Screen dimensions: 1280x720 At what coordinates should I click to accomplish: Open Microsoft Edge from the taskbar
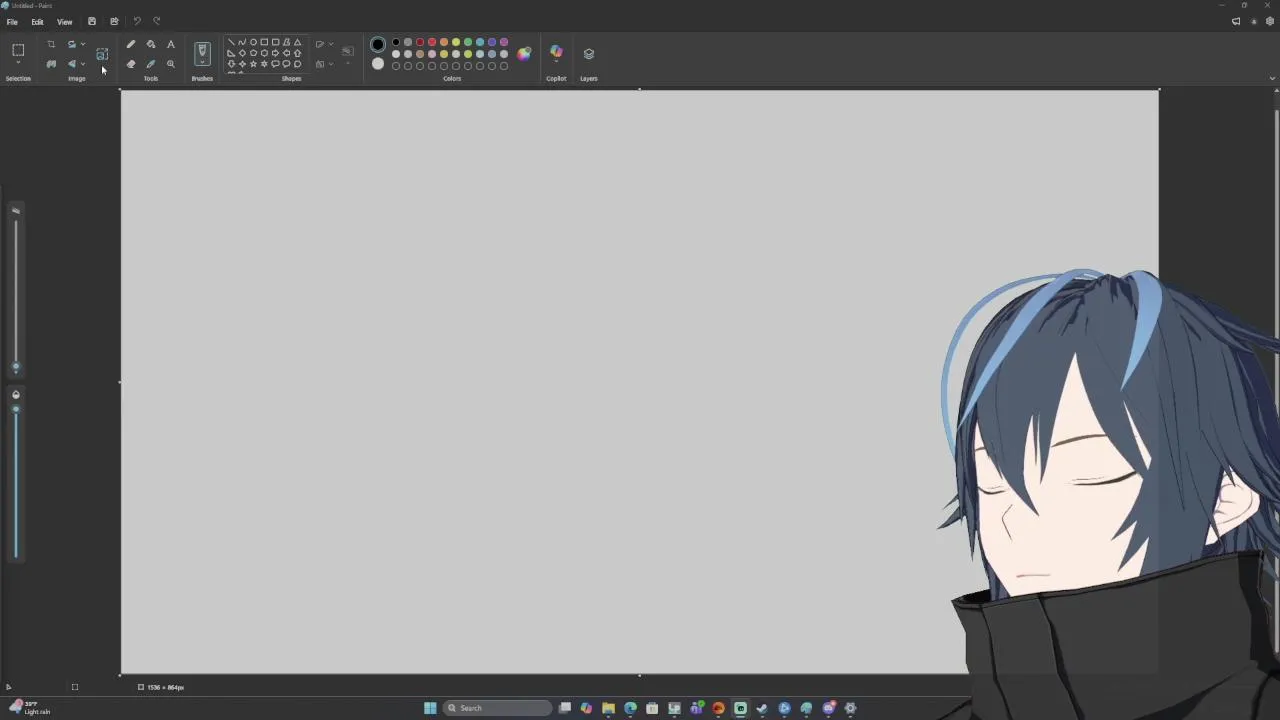tap(630, 708)
